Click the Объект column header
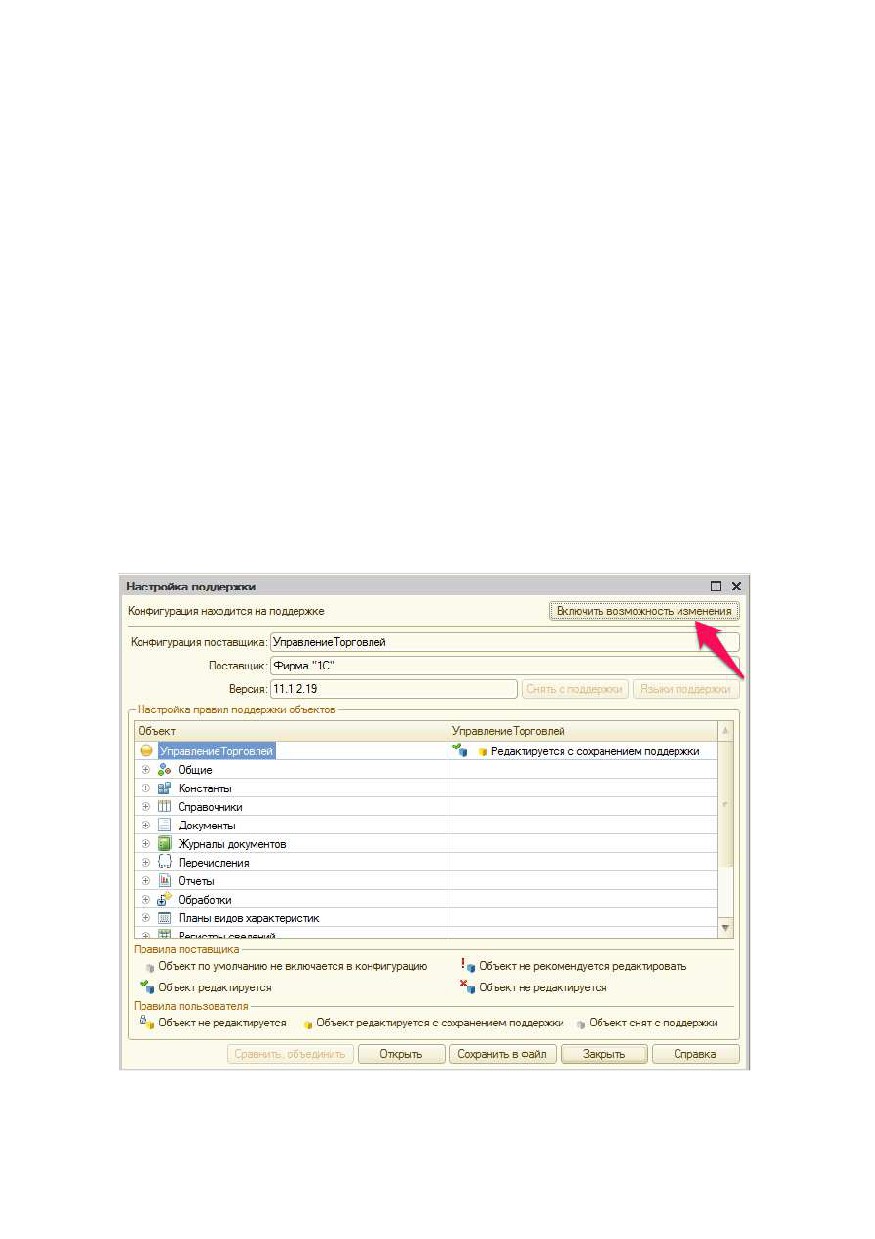The width and height of the screenshot is (875, 1239). tap(291, 731)
